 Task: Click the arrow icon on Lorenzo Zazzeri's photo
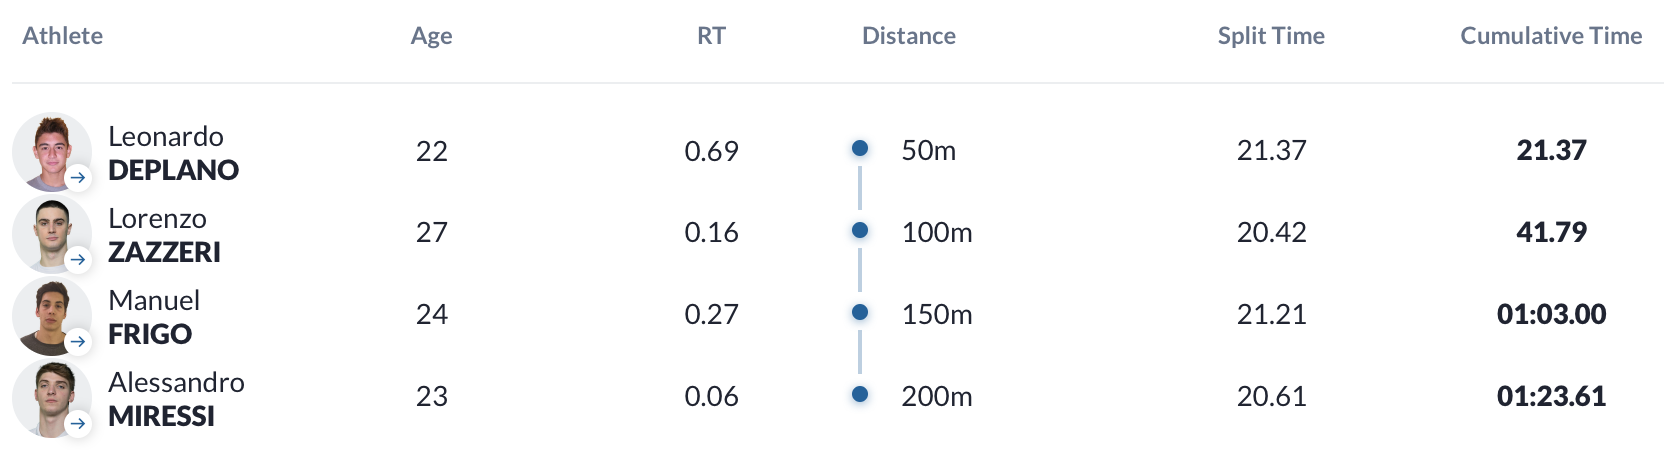(x=78, y=260)
